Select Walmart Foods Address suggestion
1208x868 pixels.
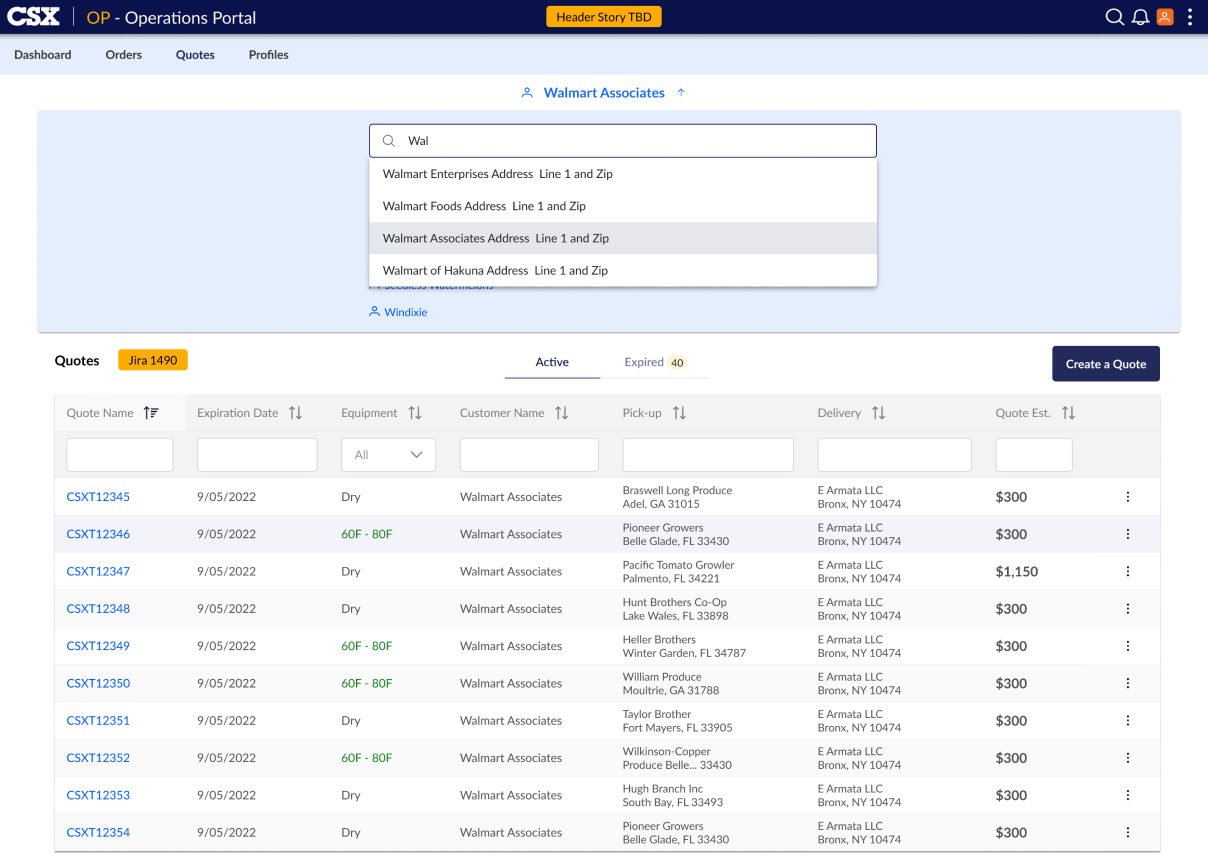tap(623, 206)
